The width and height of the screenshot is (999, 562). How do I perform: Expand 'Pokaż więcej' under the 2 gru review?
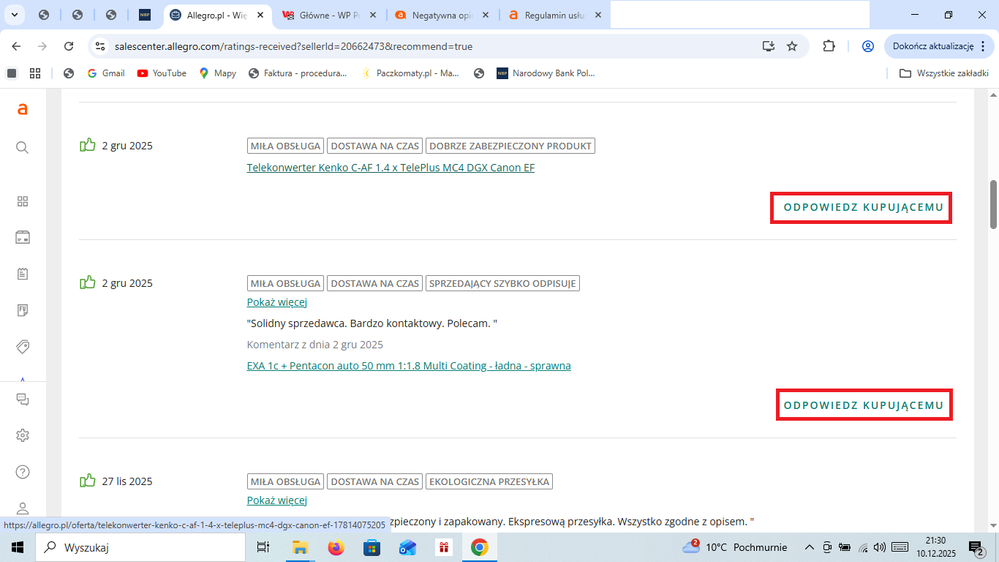click(277, 302)
